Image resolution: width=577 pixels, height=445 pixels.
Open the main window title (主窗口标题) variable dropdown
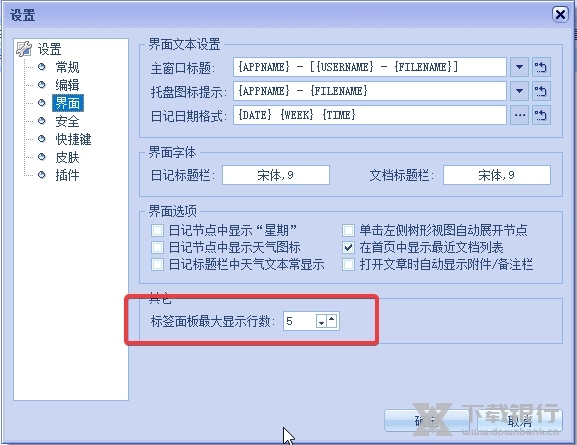[519, 67]
